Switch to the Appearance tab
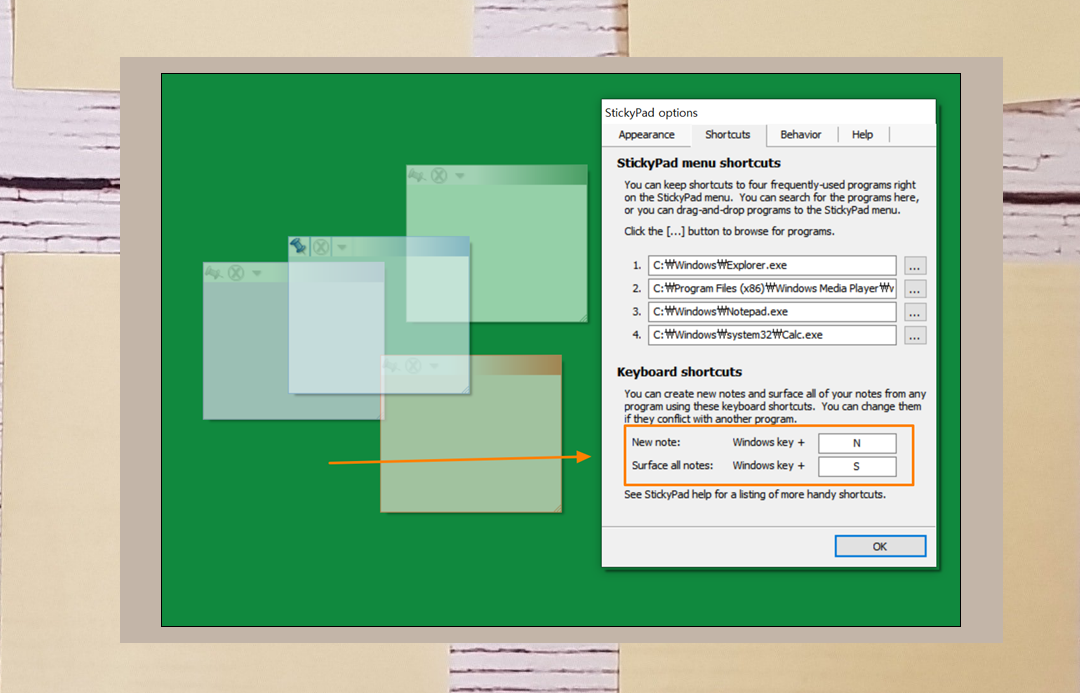This screenshot has height=693, width=1080. tap(646, 134)
